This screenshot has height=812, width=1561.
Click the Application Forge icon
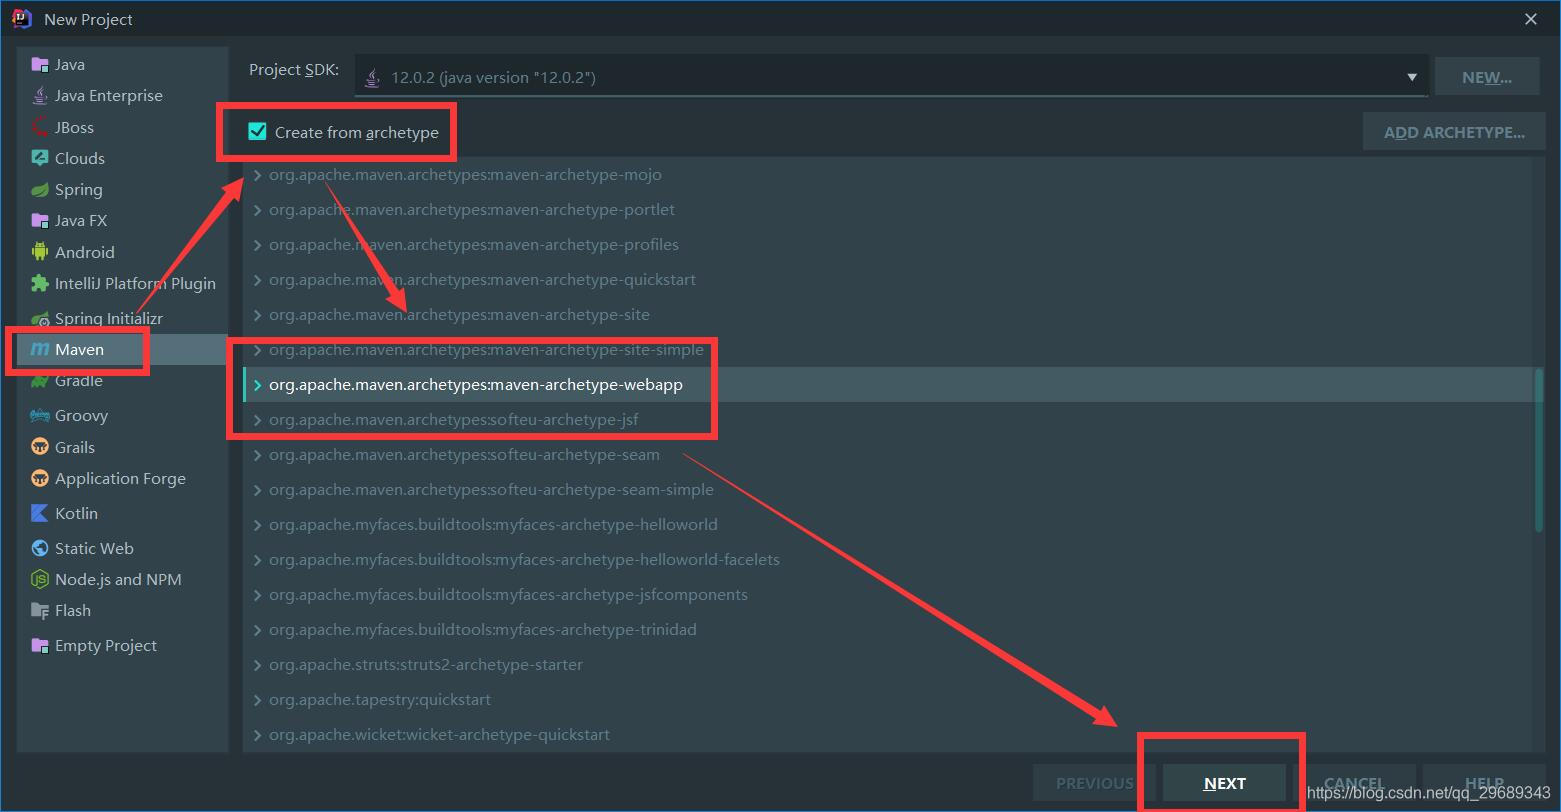[40, 478]
